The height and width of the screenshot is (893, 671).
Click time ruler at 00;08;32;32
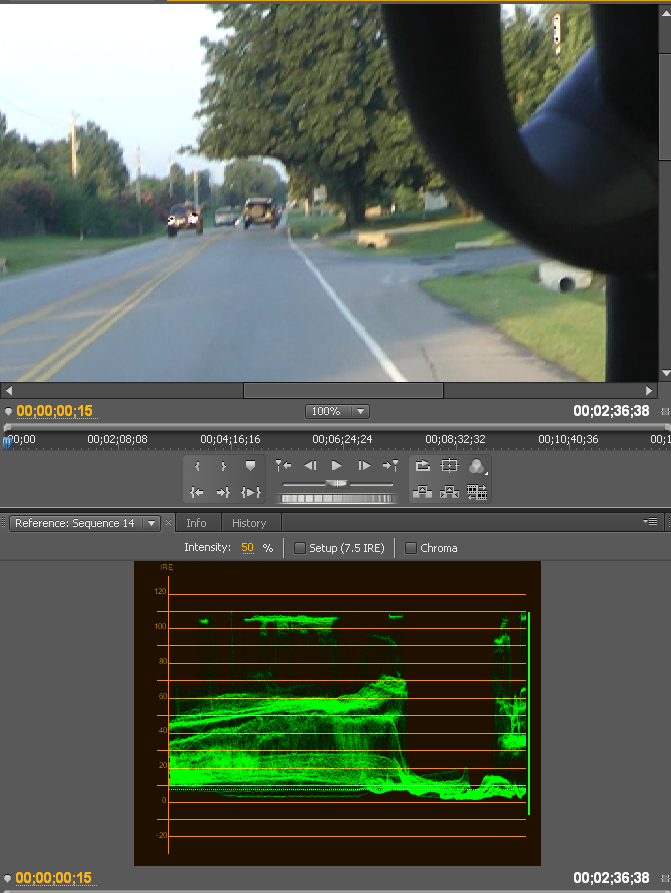455,439
